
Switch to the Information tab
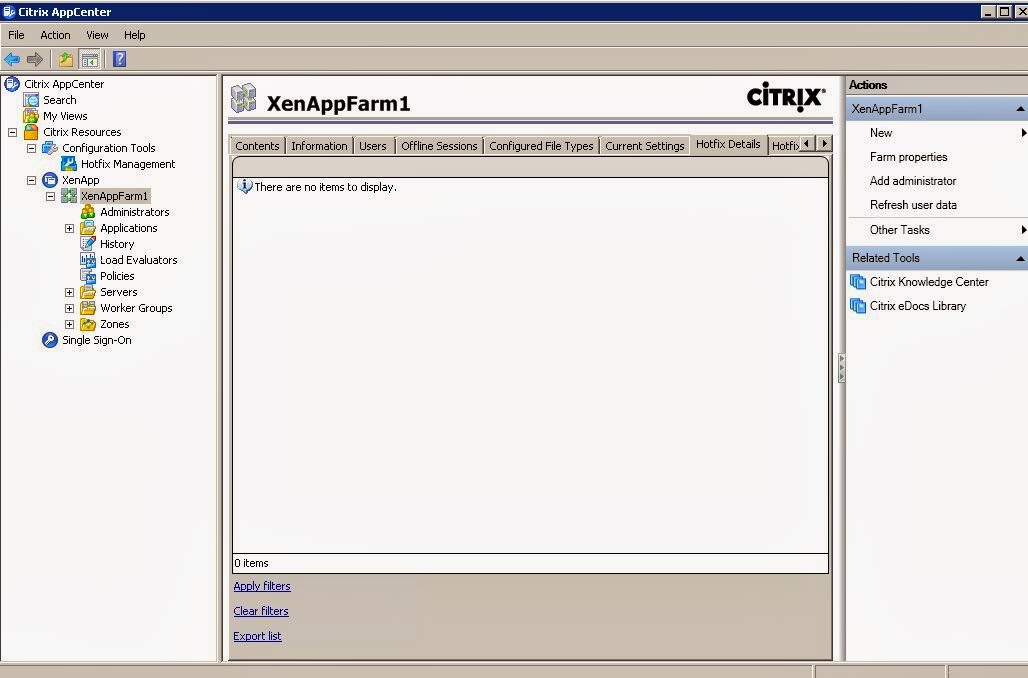click(x=319, y=146)
